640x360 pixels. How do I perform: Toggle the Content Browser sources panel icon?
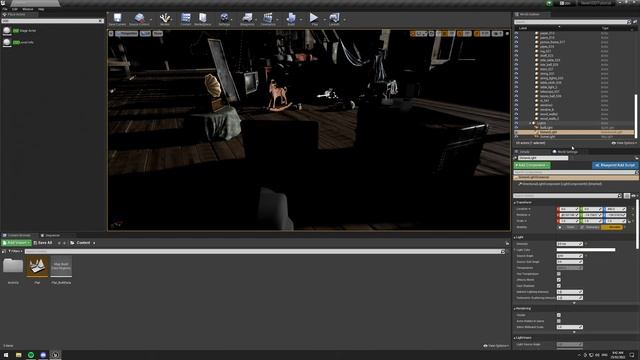[4, 251]
